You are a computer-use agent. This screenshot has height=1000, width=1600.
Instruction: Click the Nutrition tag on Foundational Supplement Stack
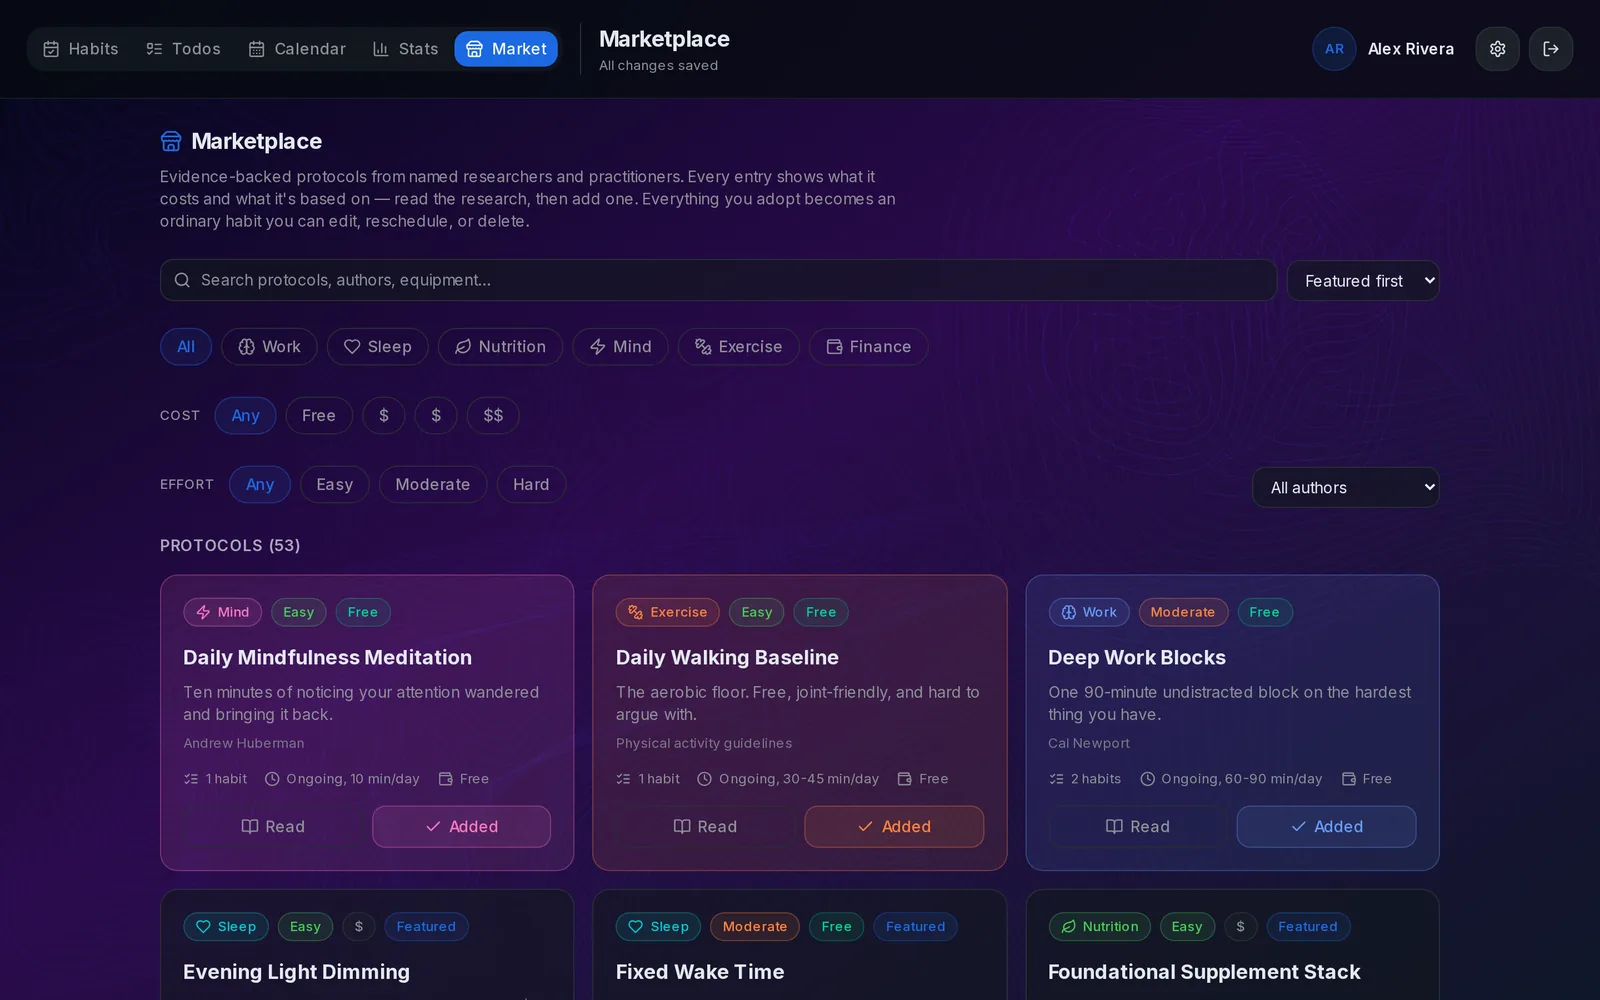tap(1100, 927)
